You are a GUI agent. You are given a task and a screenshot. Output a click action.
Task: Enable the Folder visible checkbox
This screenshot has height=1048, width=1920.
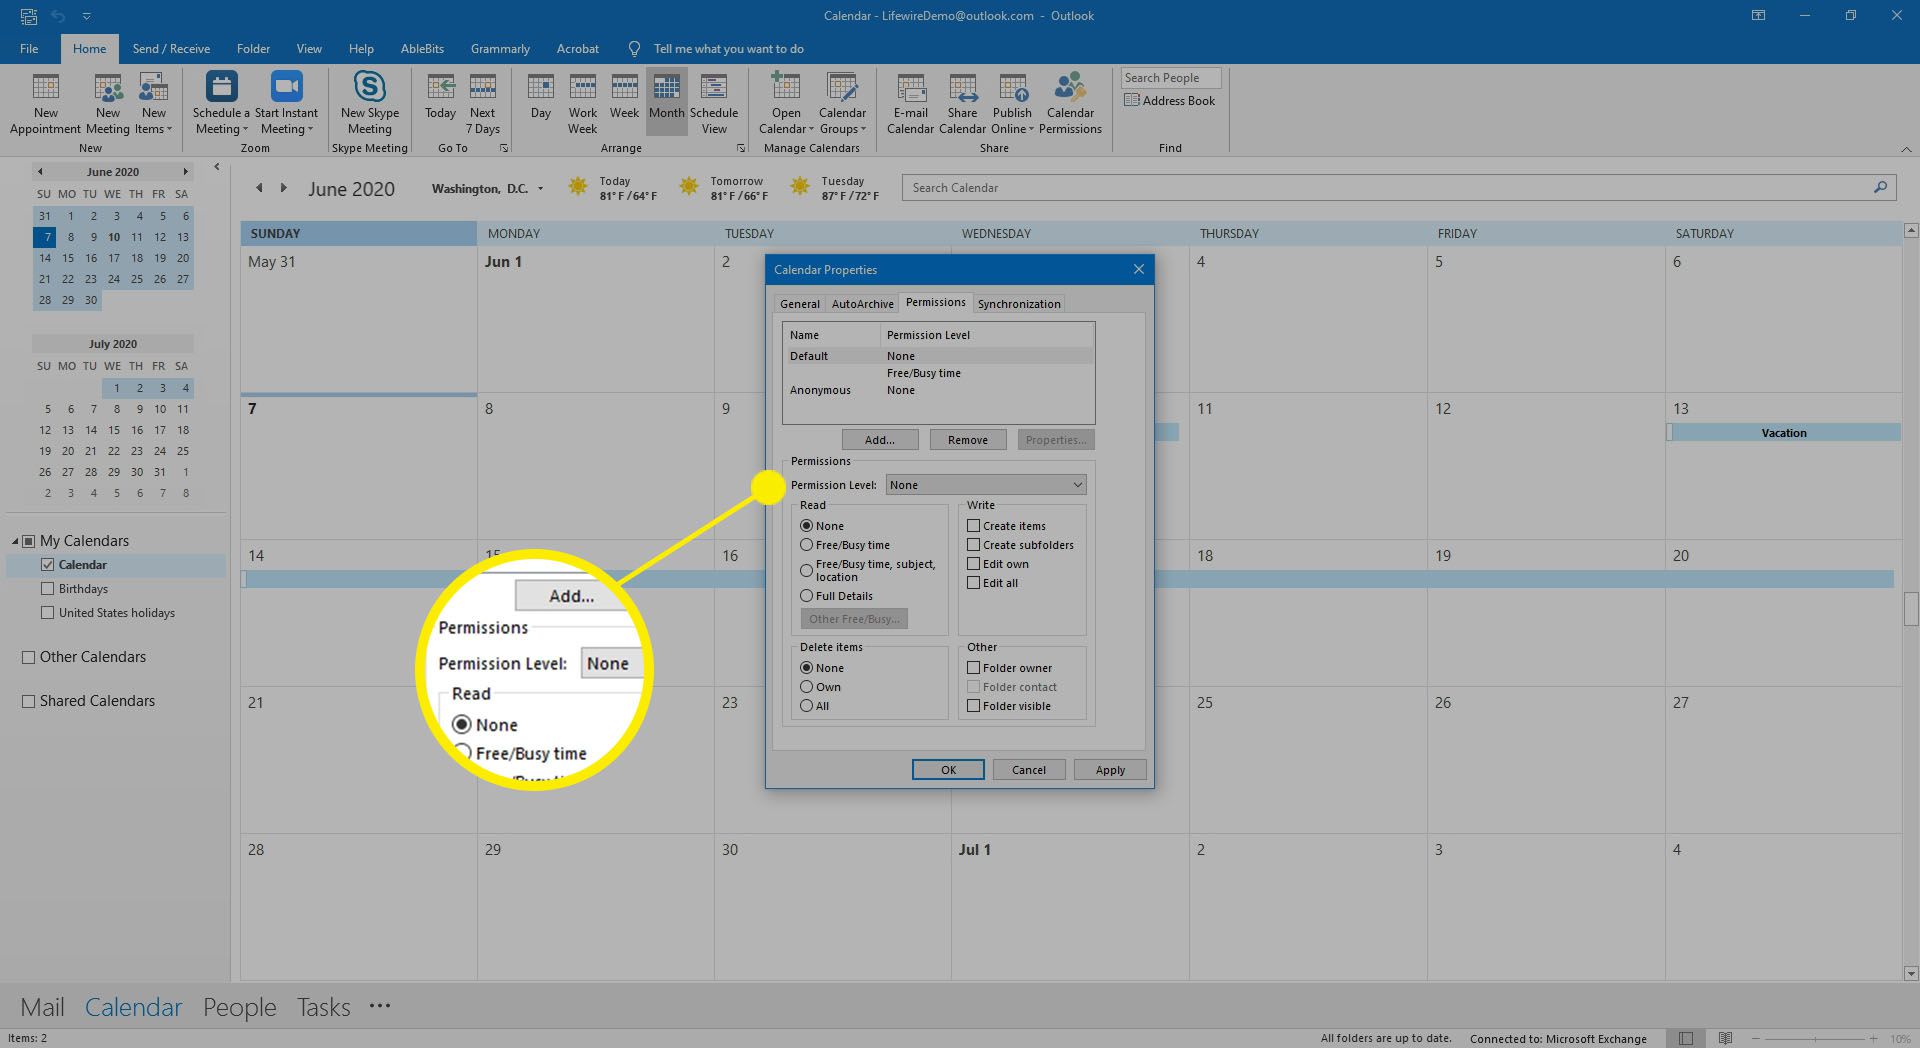tap(973, 706)
